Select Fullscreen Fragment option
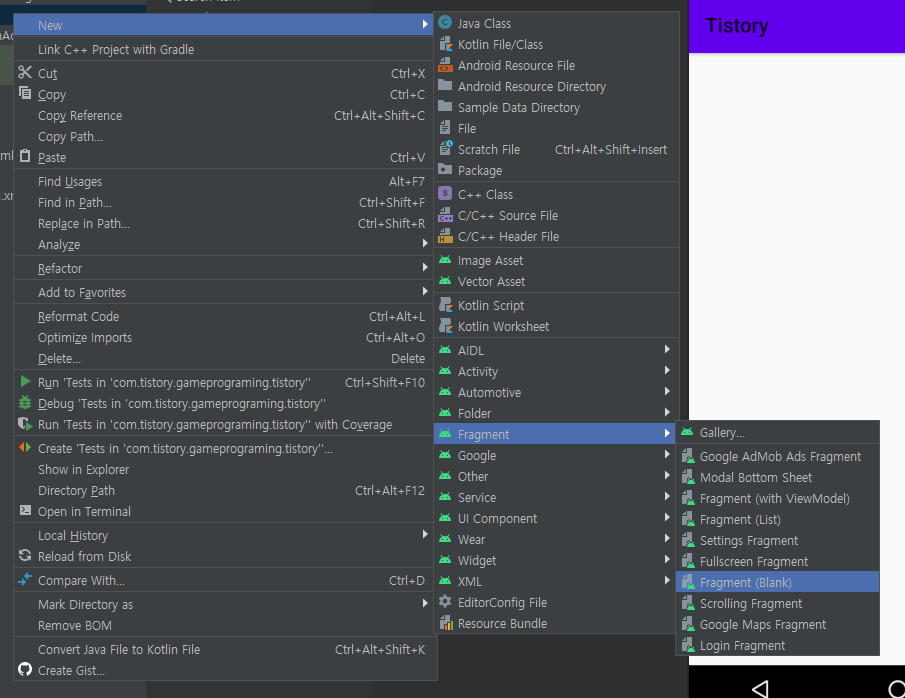Screen dimensions: 905x698 (777, 561)
